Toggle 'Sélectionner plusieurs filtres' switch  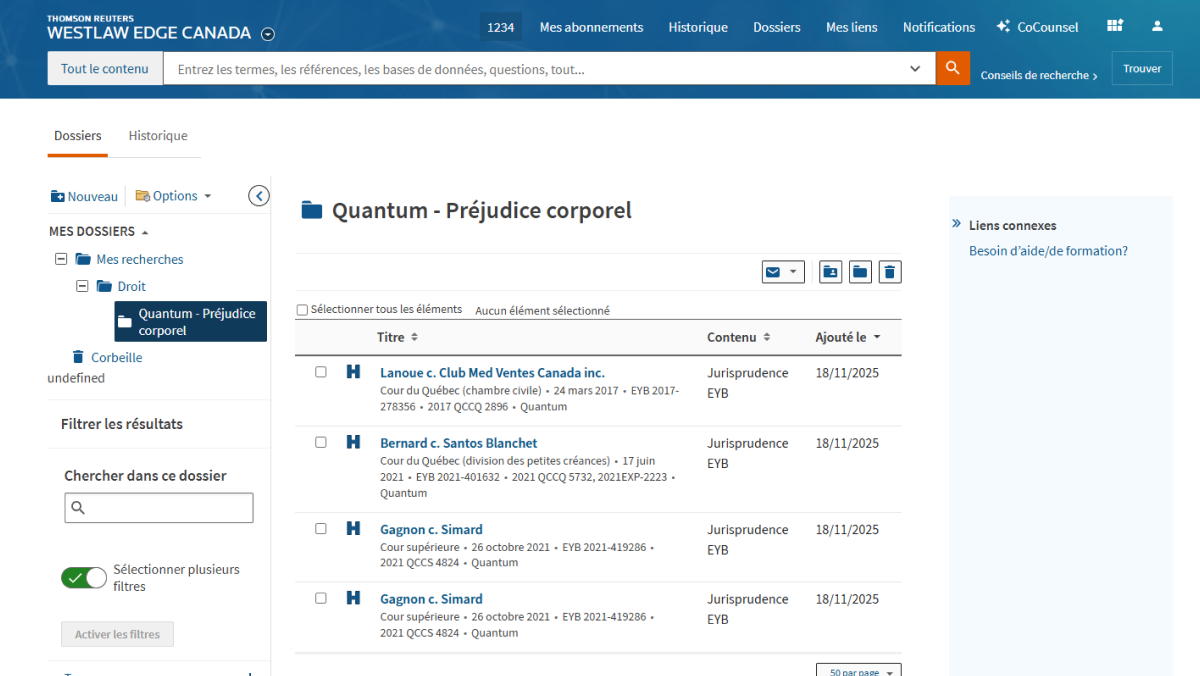84,578
